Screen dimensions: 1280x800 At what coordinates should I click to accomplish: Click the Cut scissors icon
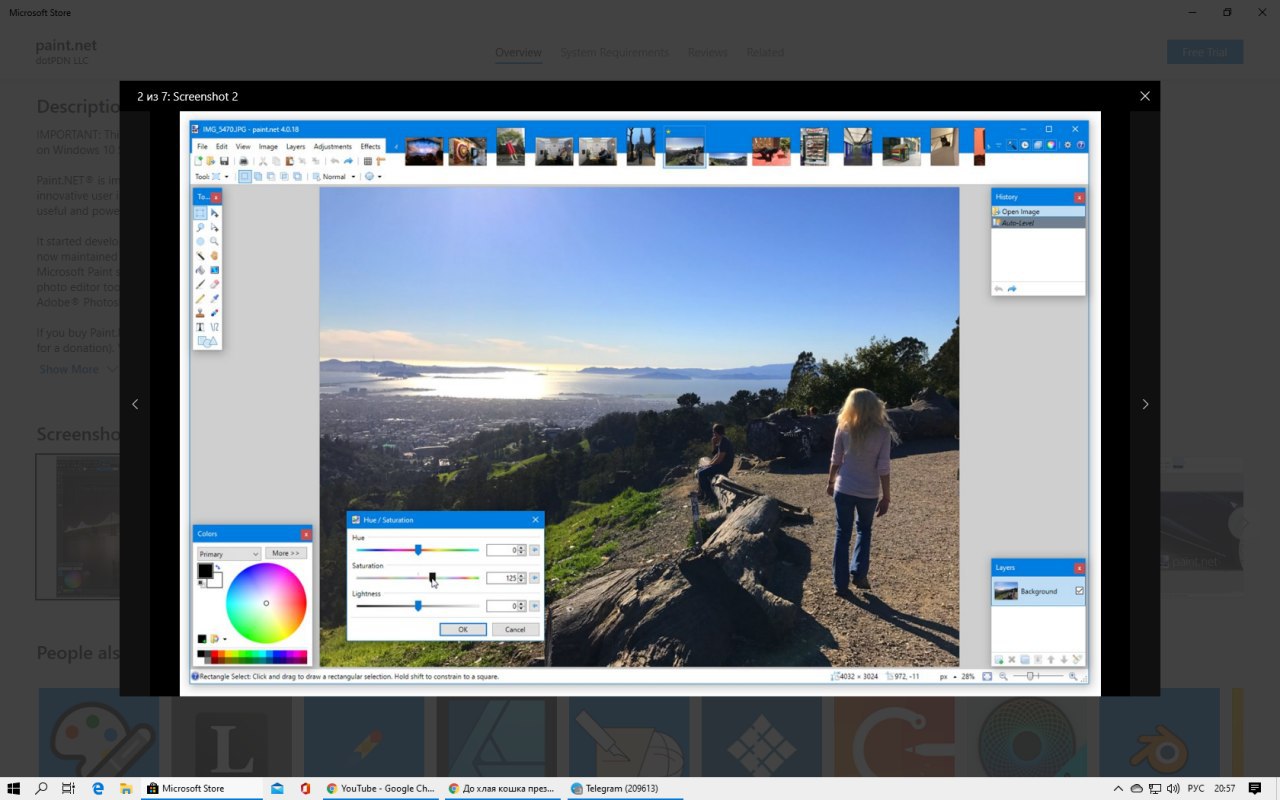[x=263, y=161]
